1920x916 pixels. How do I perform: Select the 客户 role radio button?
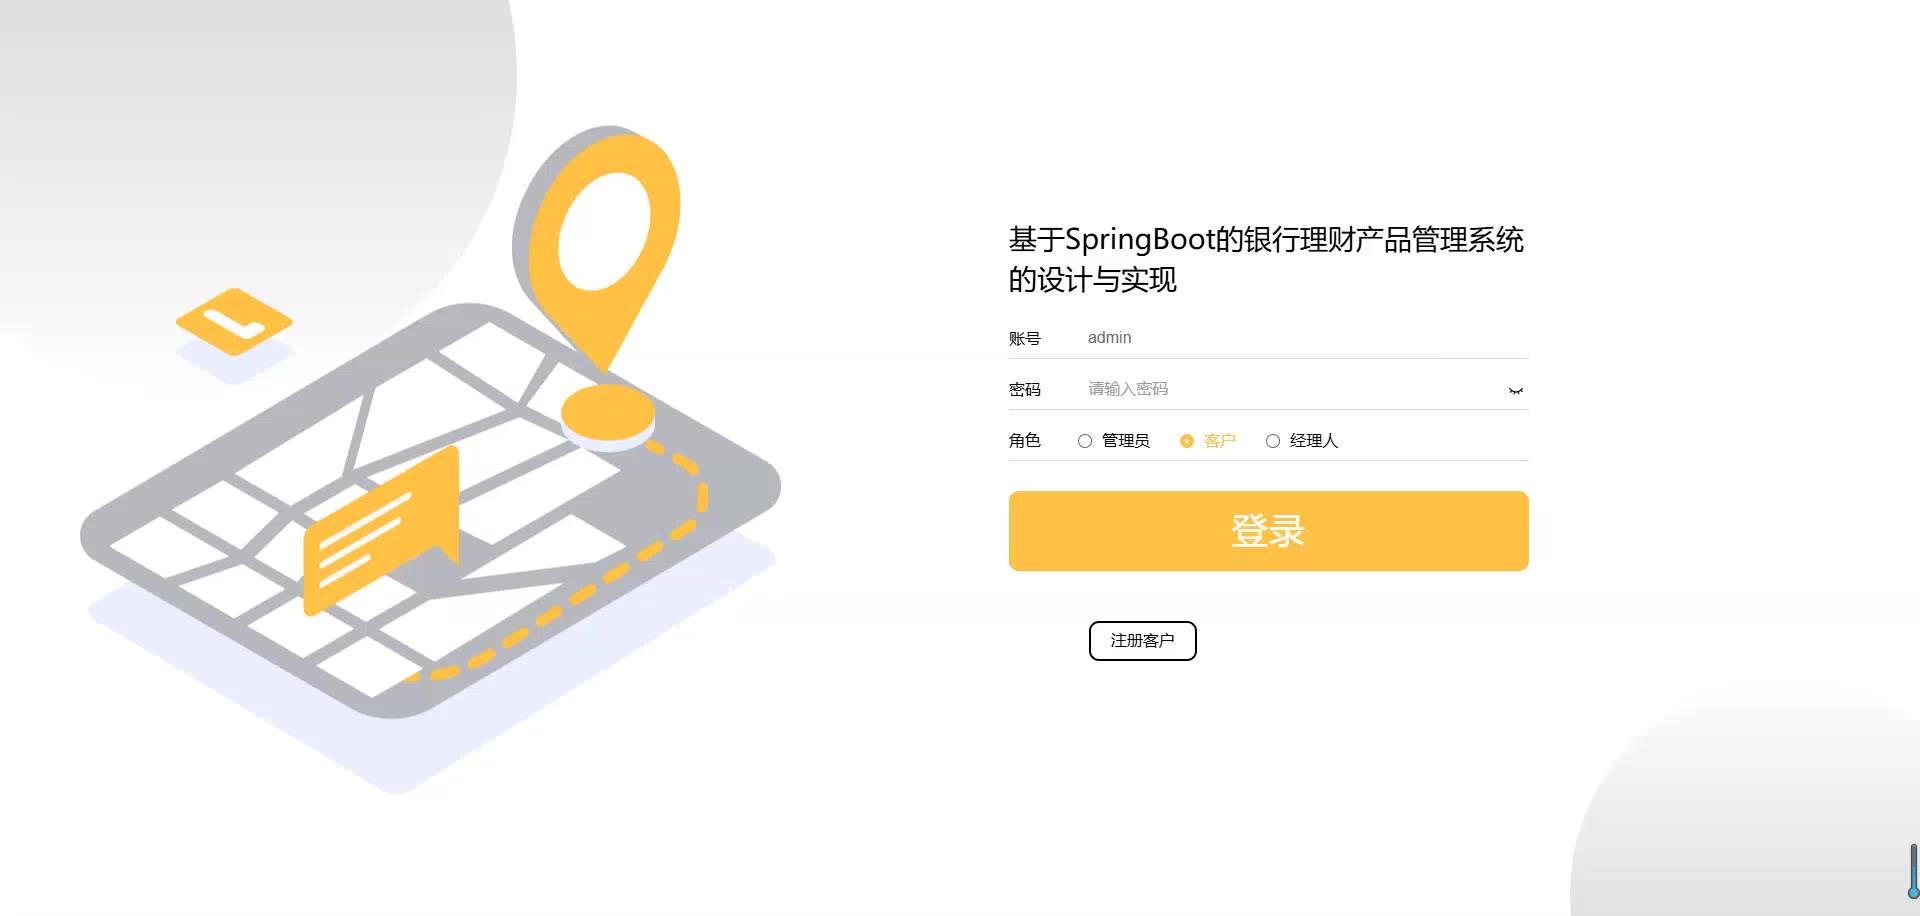[x=1187, y=441]
